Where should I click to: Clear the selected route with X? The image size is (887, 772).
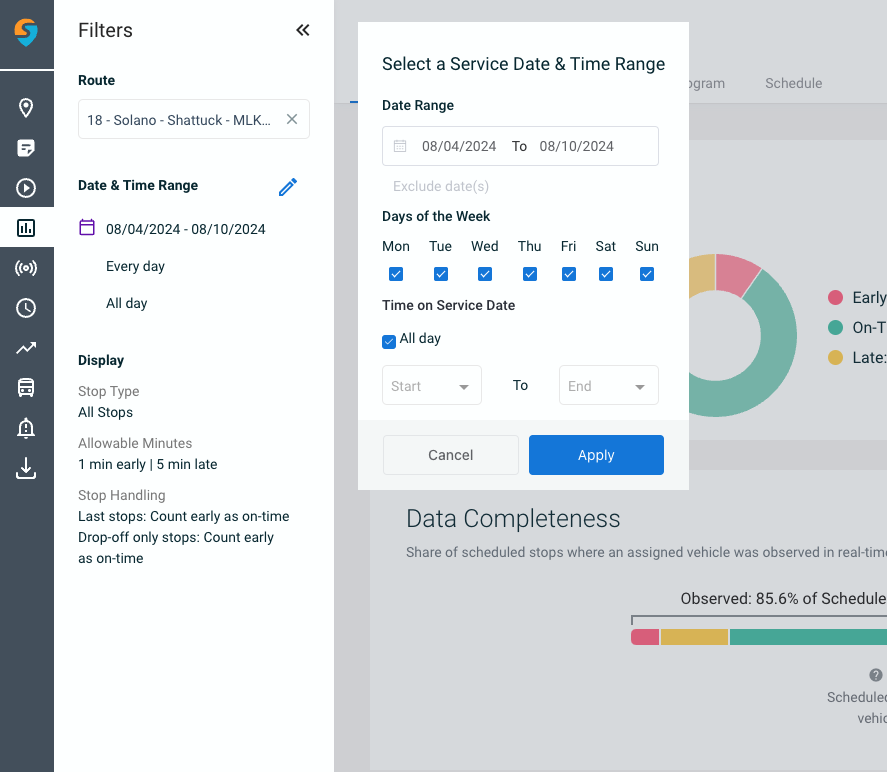click(x=292, y=119)
